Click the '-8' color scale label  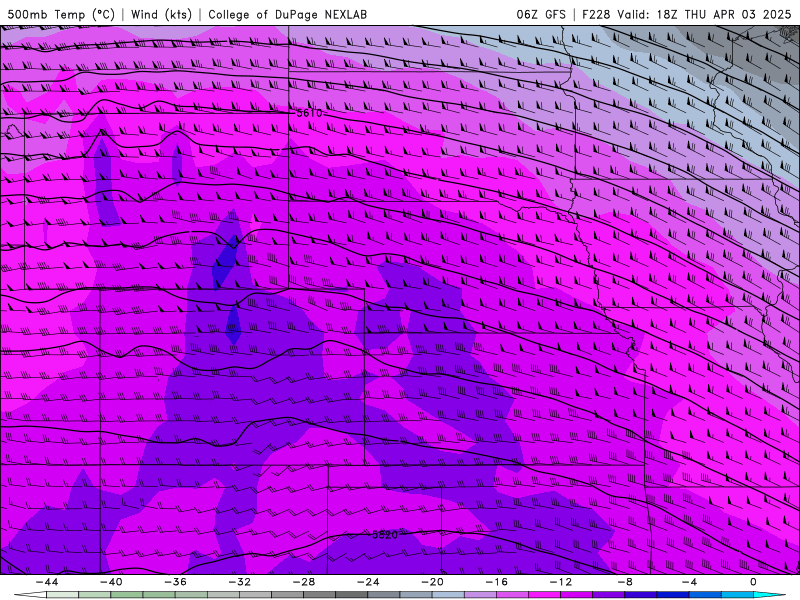[626, 582]
